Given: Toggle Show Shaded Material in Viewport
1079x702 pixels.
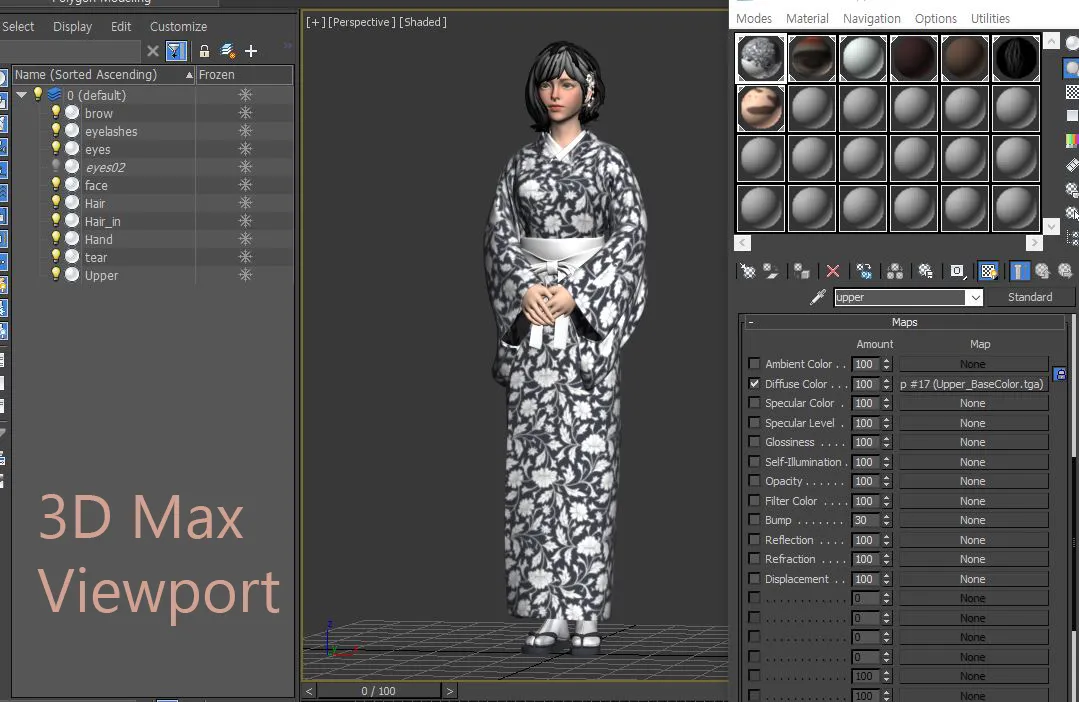Looking at the screenshot, I should pos(986,271).
